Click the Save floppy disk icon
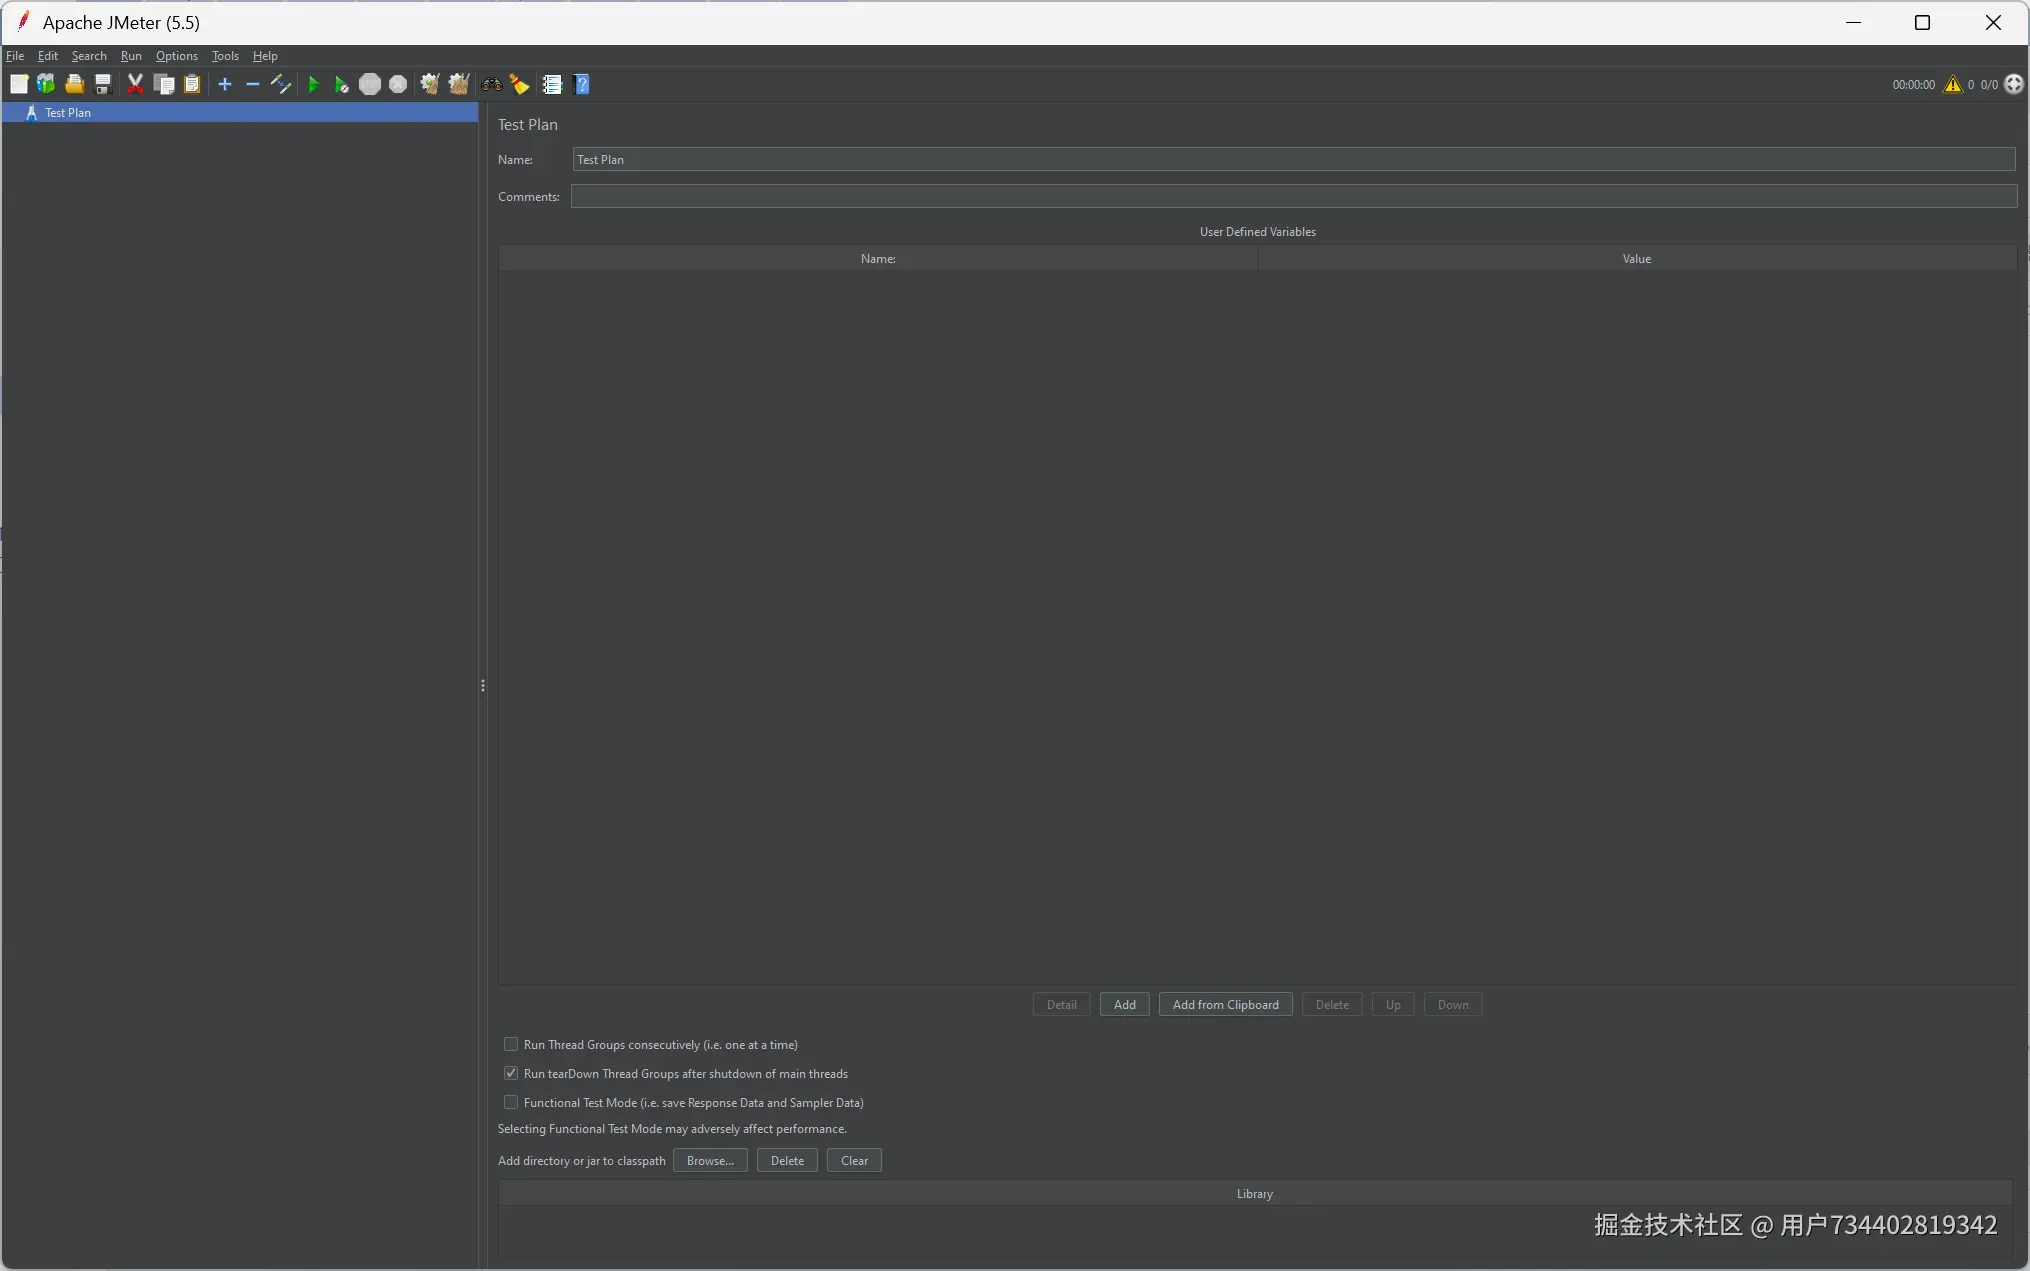The height and width of the screenshot is (1271, 2030). pyautogui.click(x=103, y=85)
